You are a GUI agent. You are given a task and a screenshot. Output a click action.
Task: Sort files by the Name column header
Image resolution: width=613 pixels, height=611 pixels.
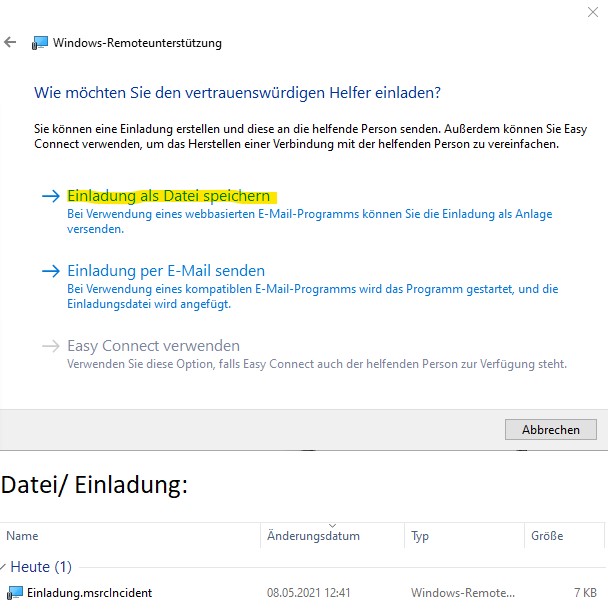point(22,536)
